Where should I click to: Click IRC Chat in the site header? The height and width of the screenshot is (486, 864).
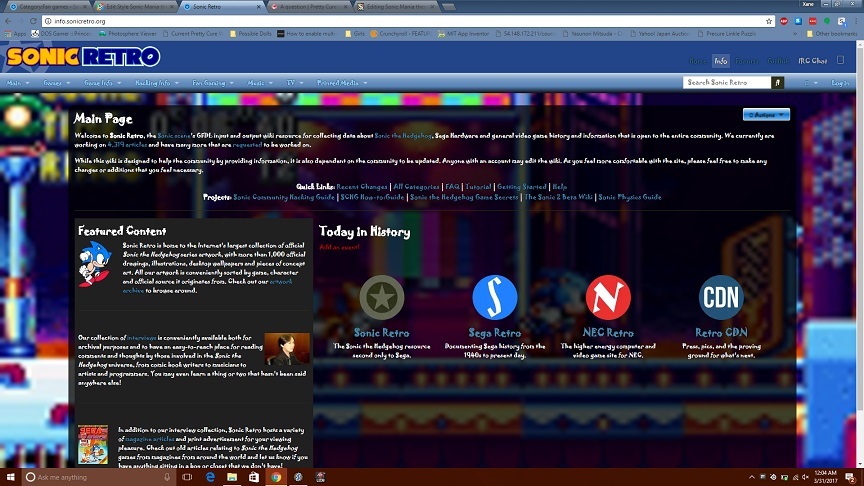(813, 61)
